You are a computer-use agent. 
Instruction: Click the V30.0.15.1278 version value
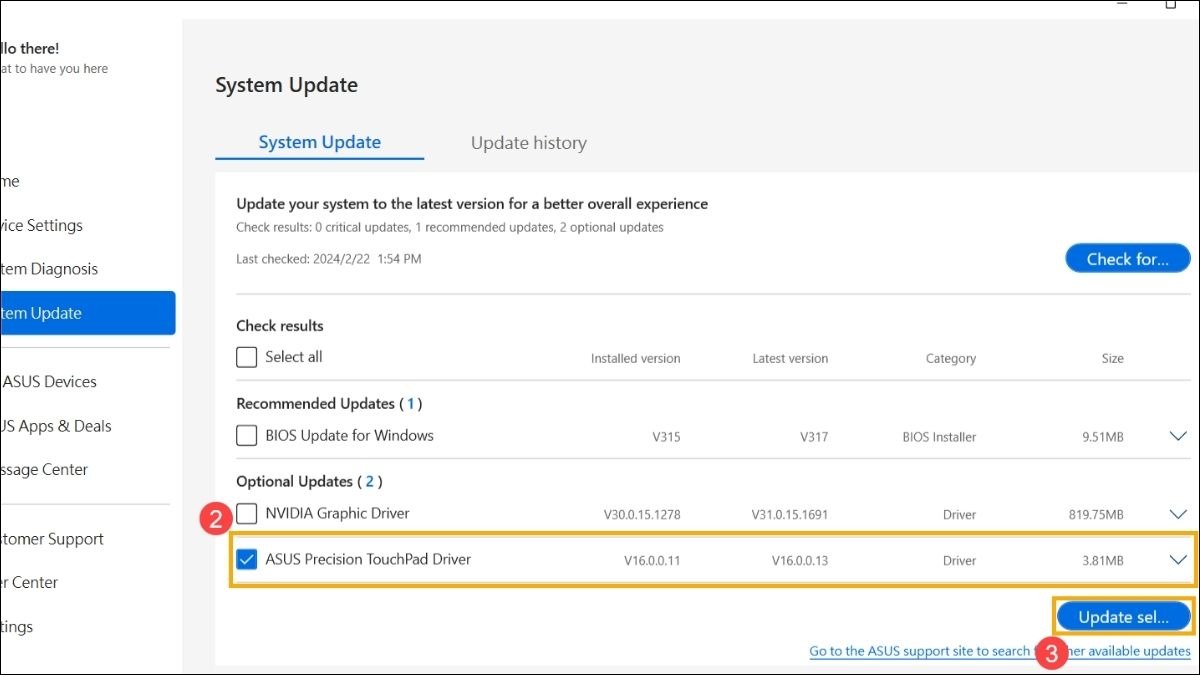click(x=642, y=515)
